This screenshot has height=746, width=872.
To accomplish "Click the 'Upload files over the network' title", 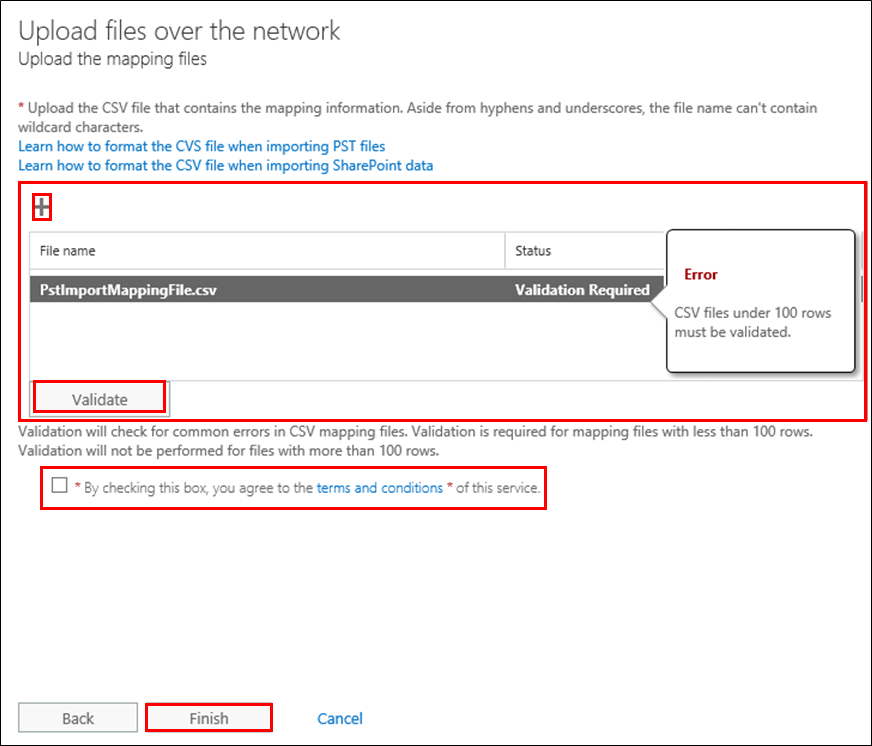I will (179, 31).
